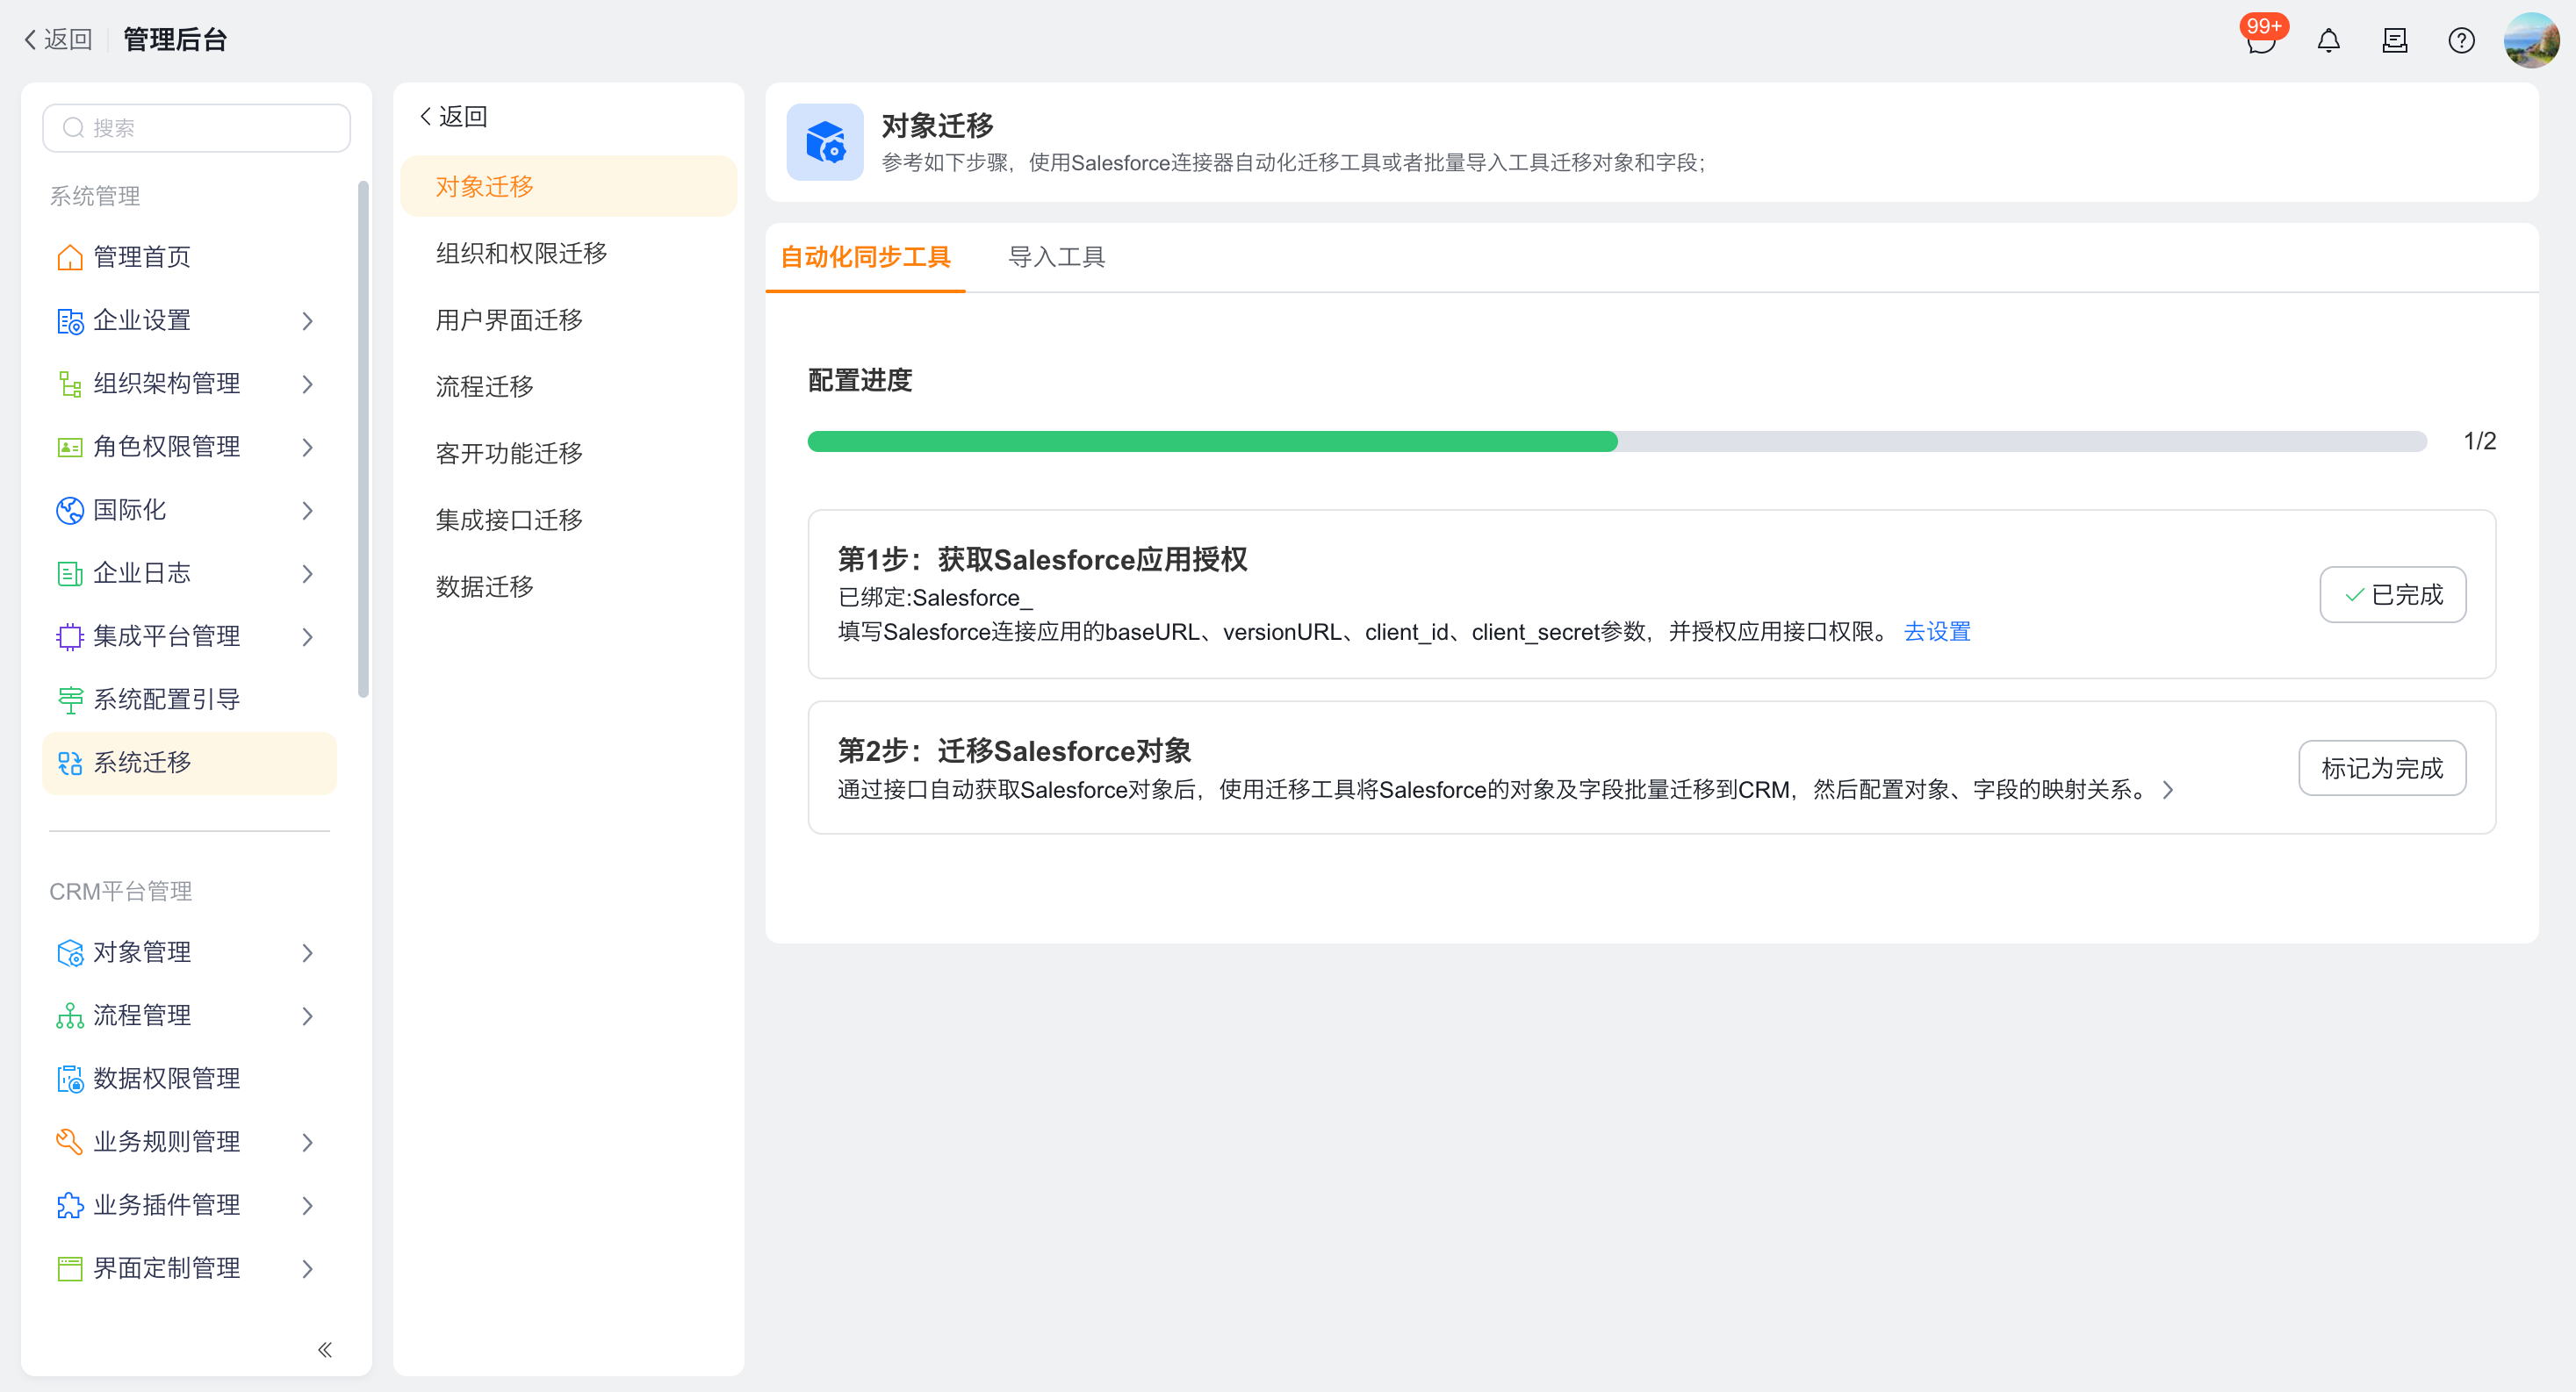Image resolution: width=2576 pixels, height=1392 pixels.
Task: Expand 对象管理 submenu arrow
Action: 307,953
